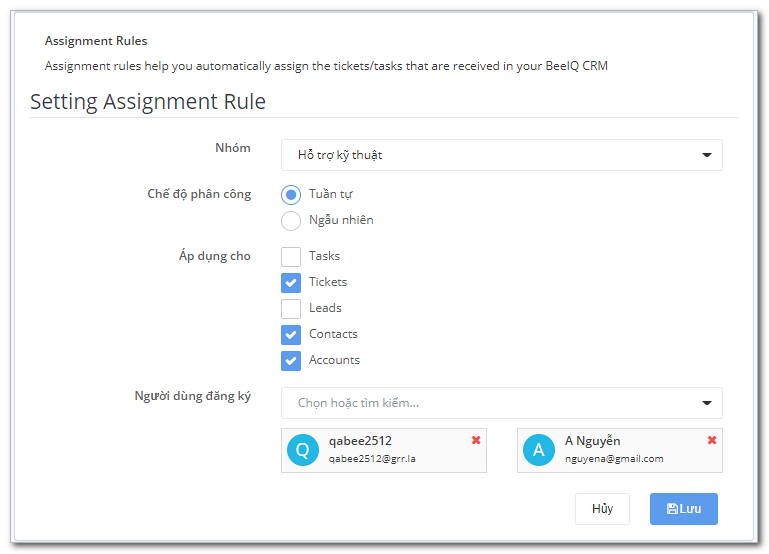Click the nguyena@gmail.com user card
The image size is (769, 554).
pos(619,451)
